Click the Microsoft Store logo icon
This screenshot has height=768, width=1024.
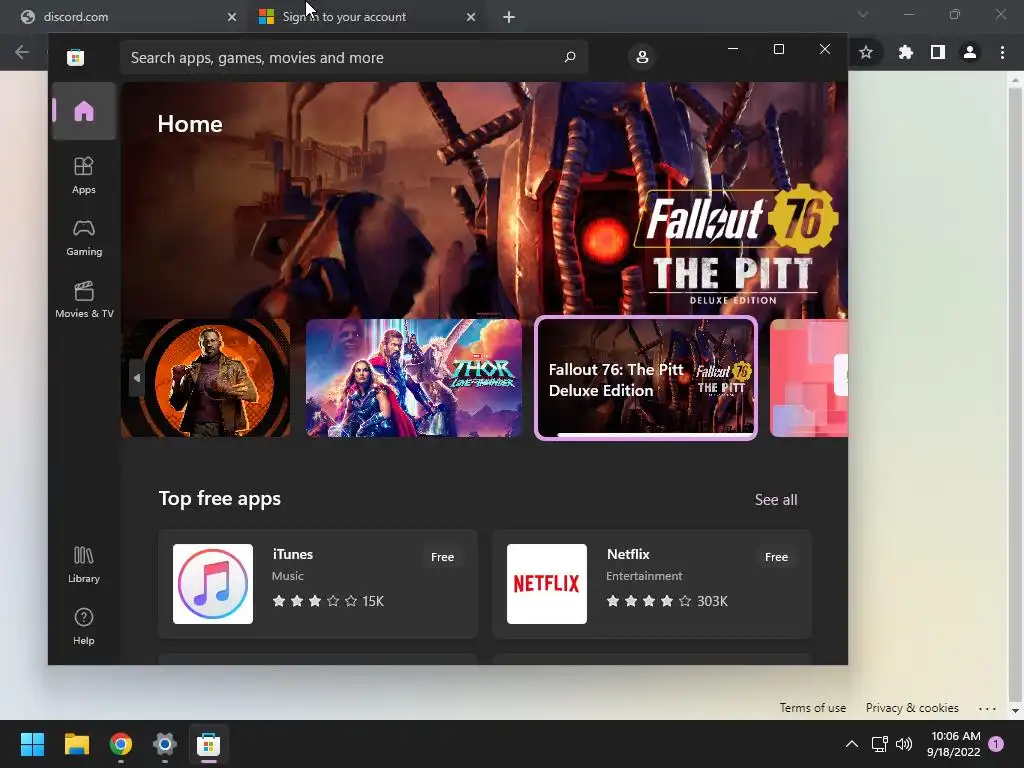pyautogui.click(x=75, y=57)
